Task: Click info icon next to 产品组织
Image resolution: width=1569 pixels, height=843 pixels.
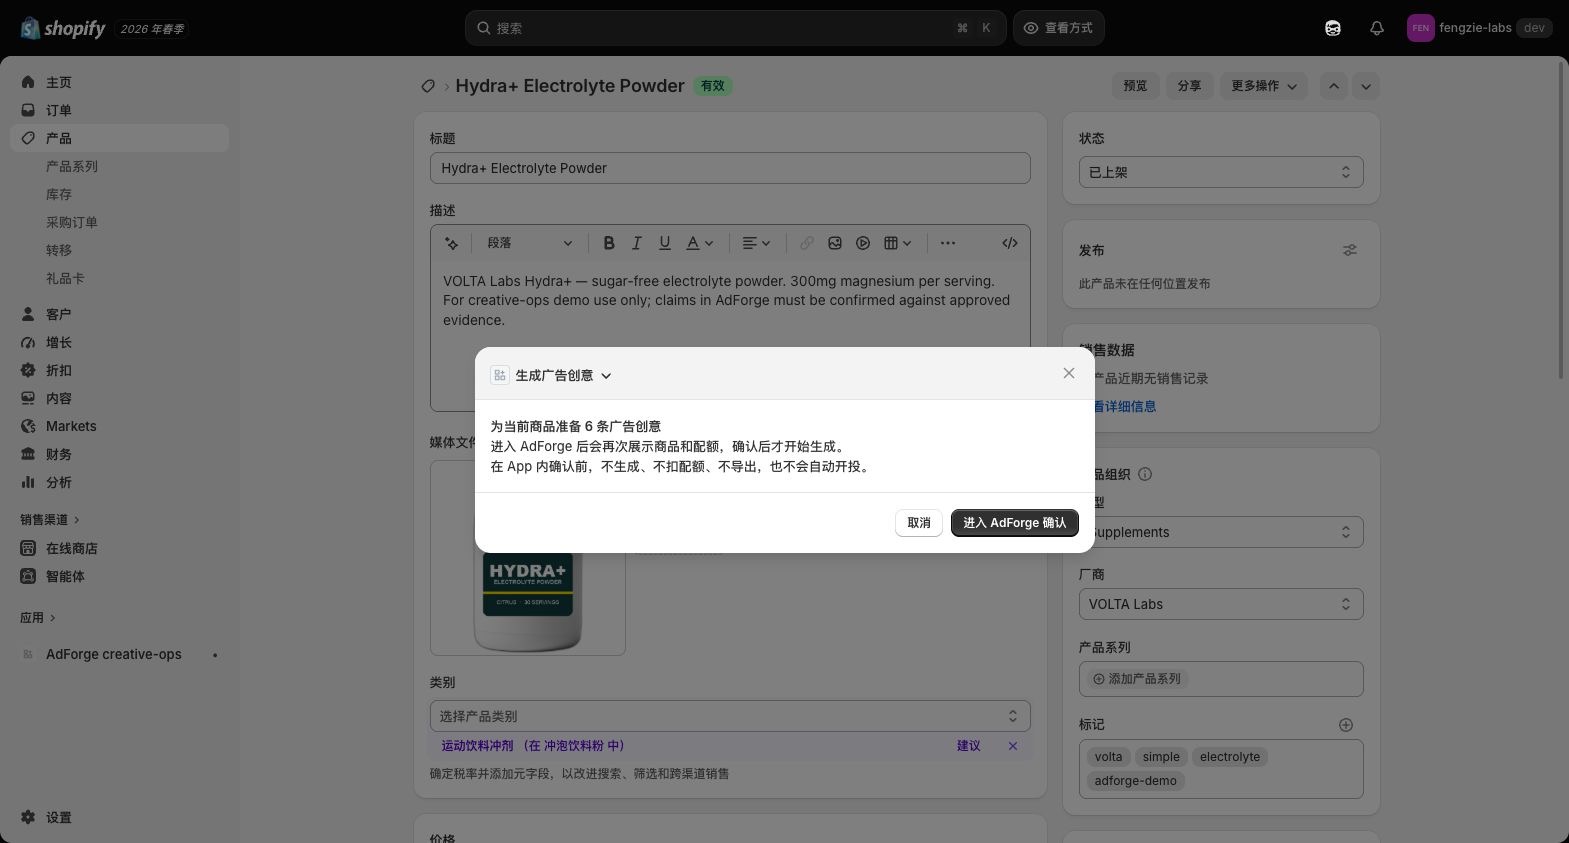Action: click(1145, 474)
